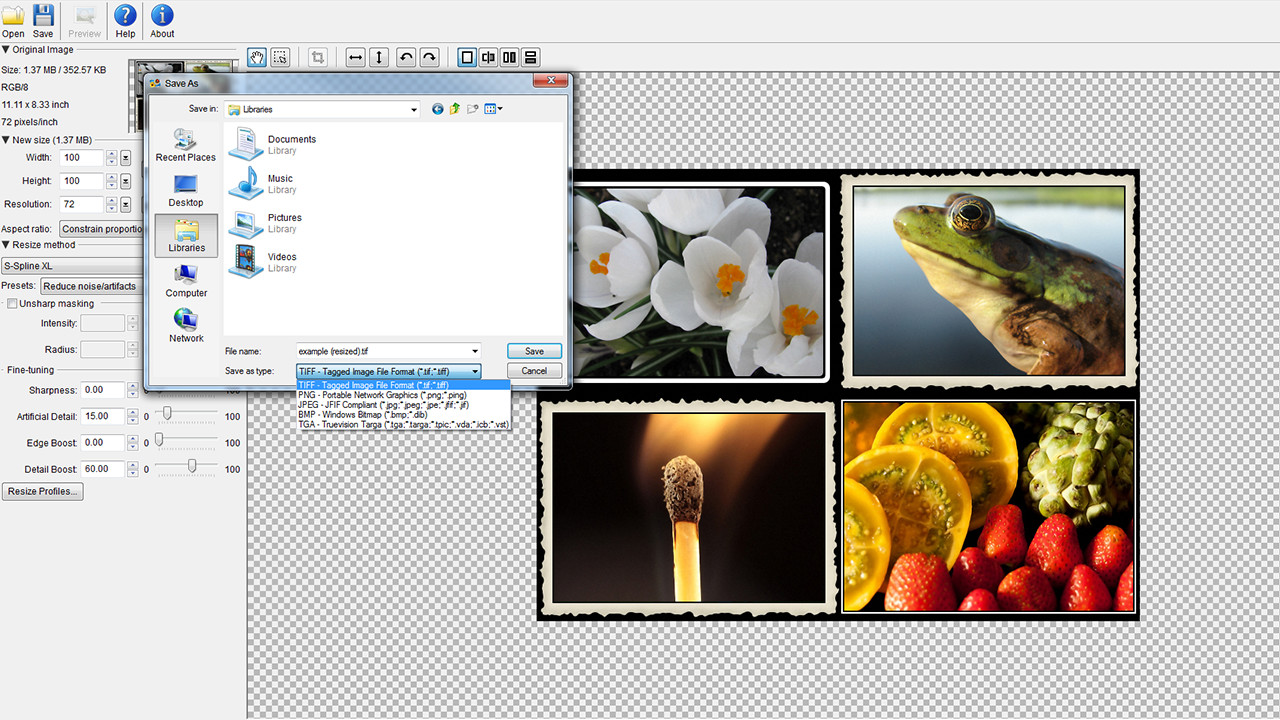Select the hand pan tool
This screenshot has width=1280, height=720.
257,58
